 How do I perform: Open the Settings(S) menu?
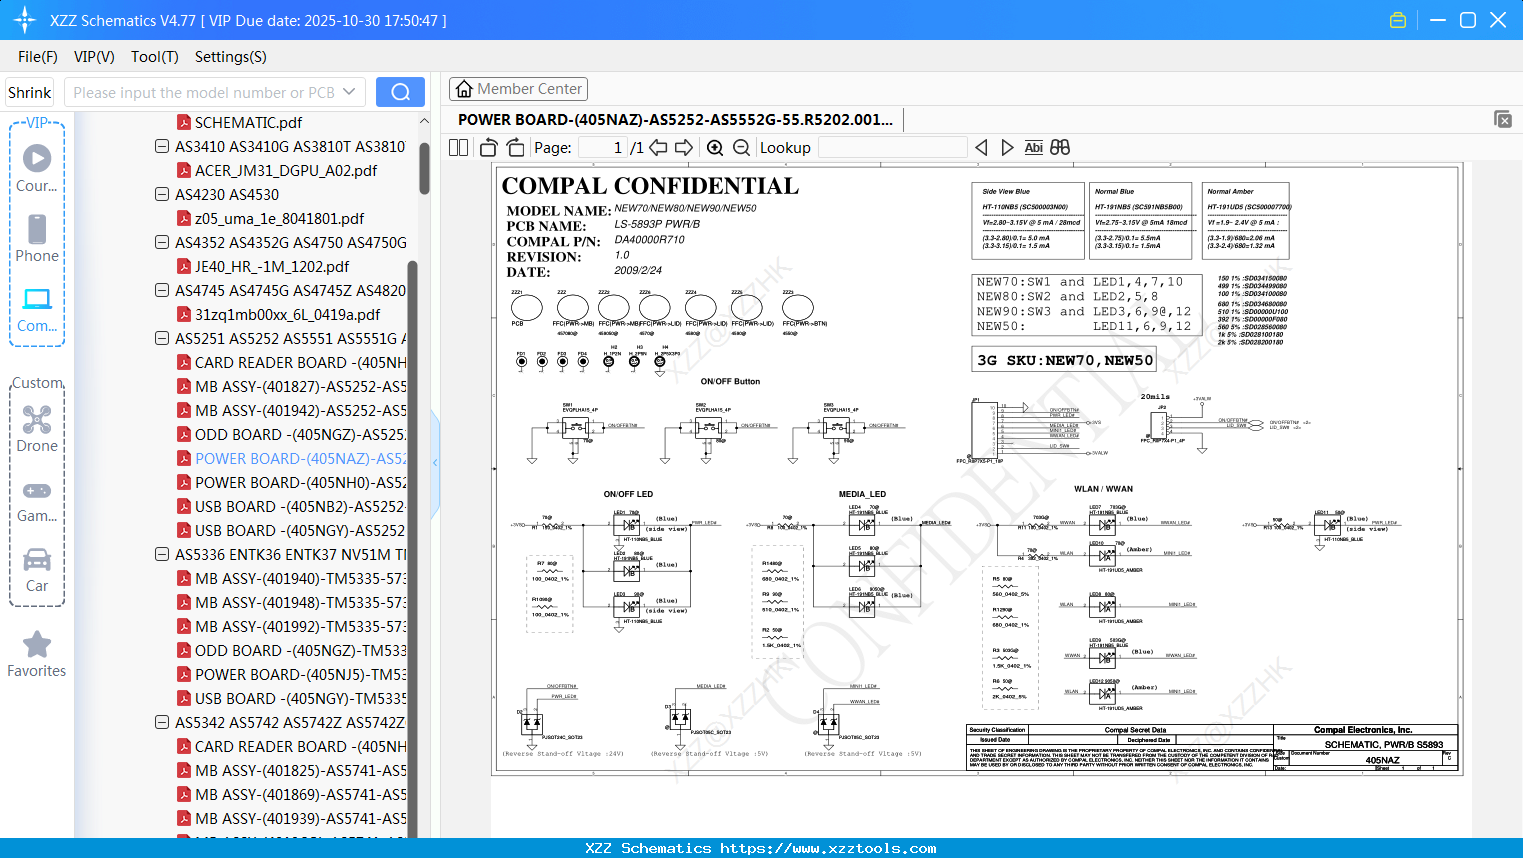(231, 57)
